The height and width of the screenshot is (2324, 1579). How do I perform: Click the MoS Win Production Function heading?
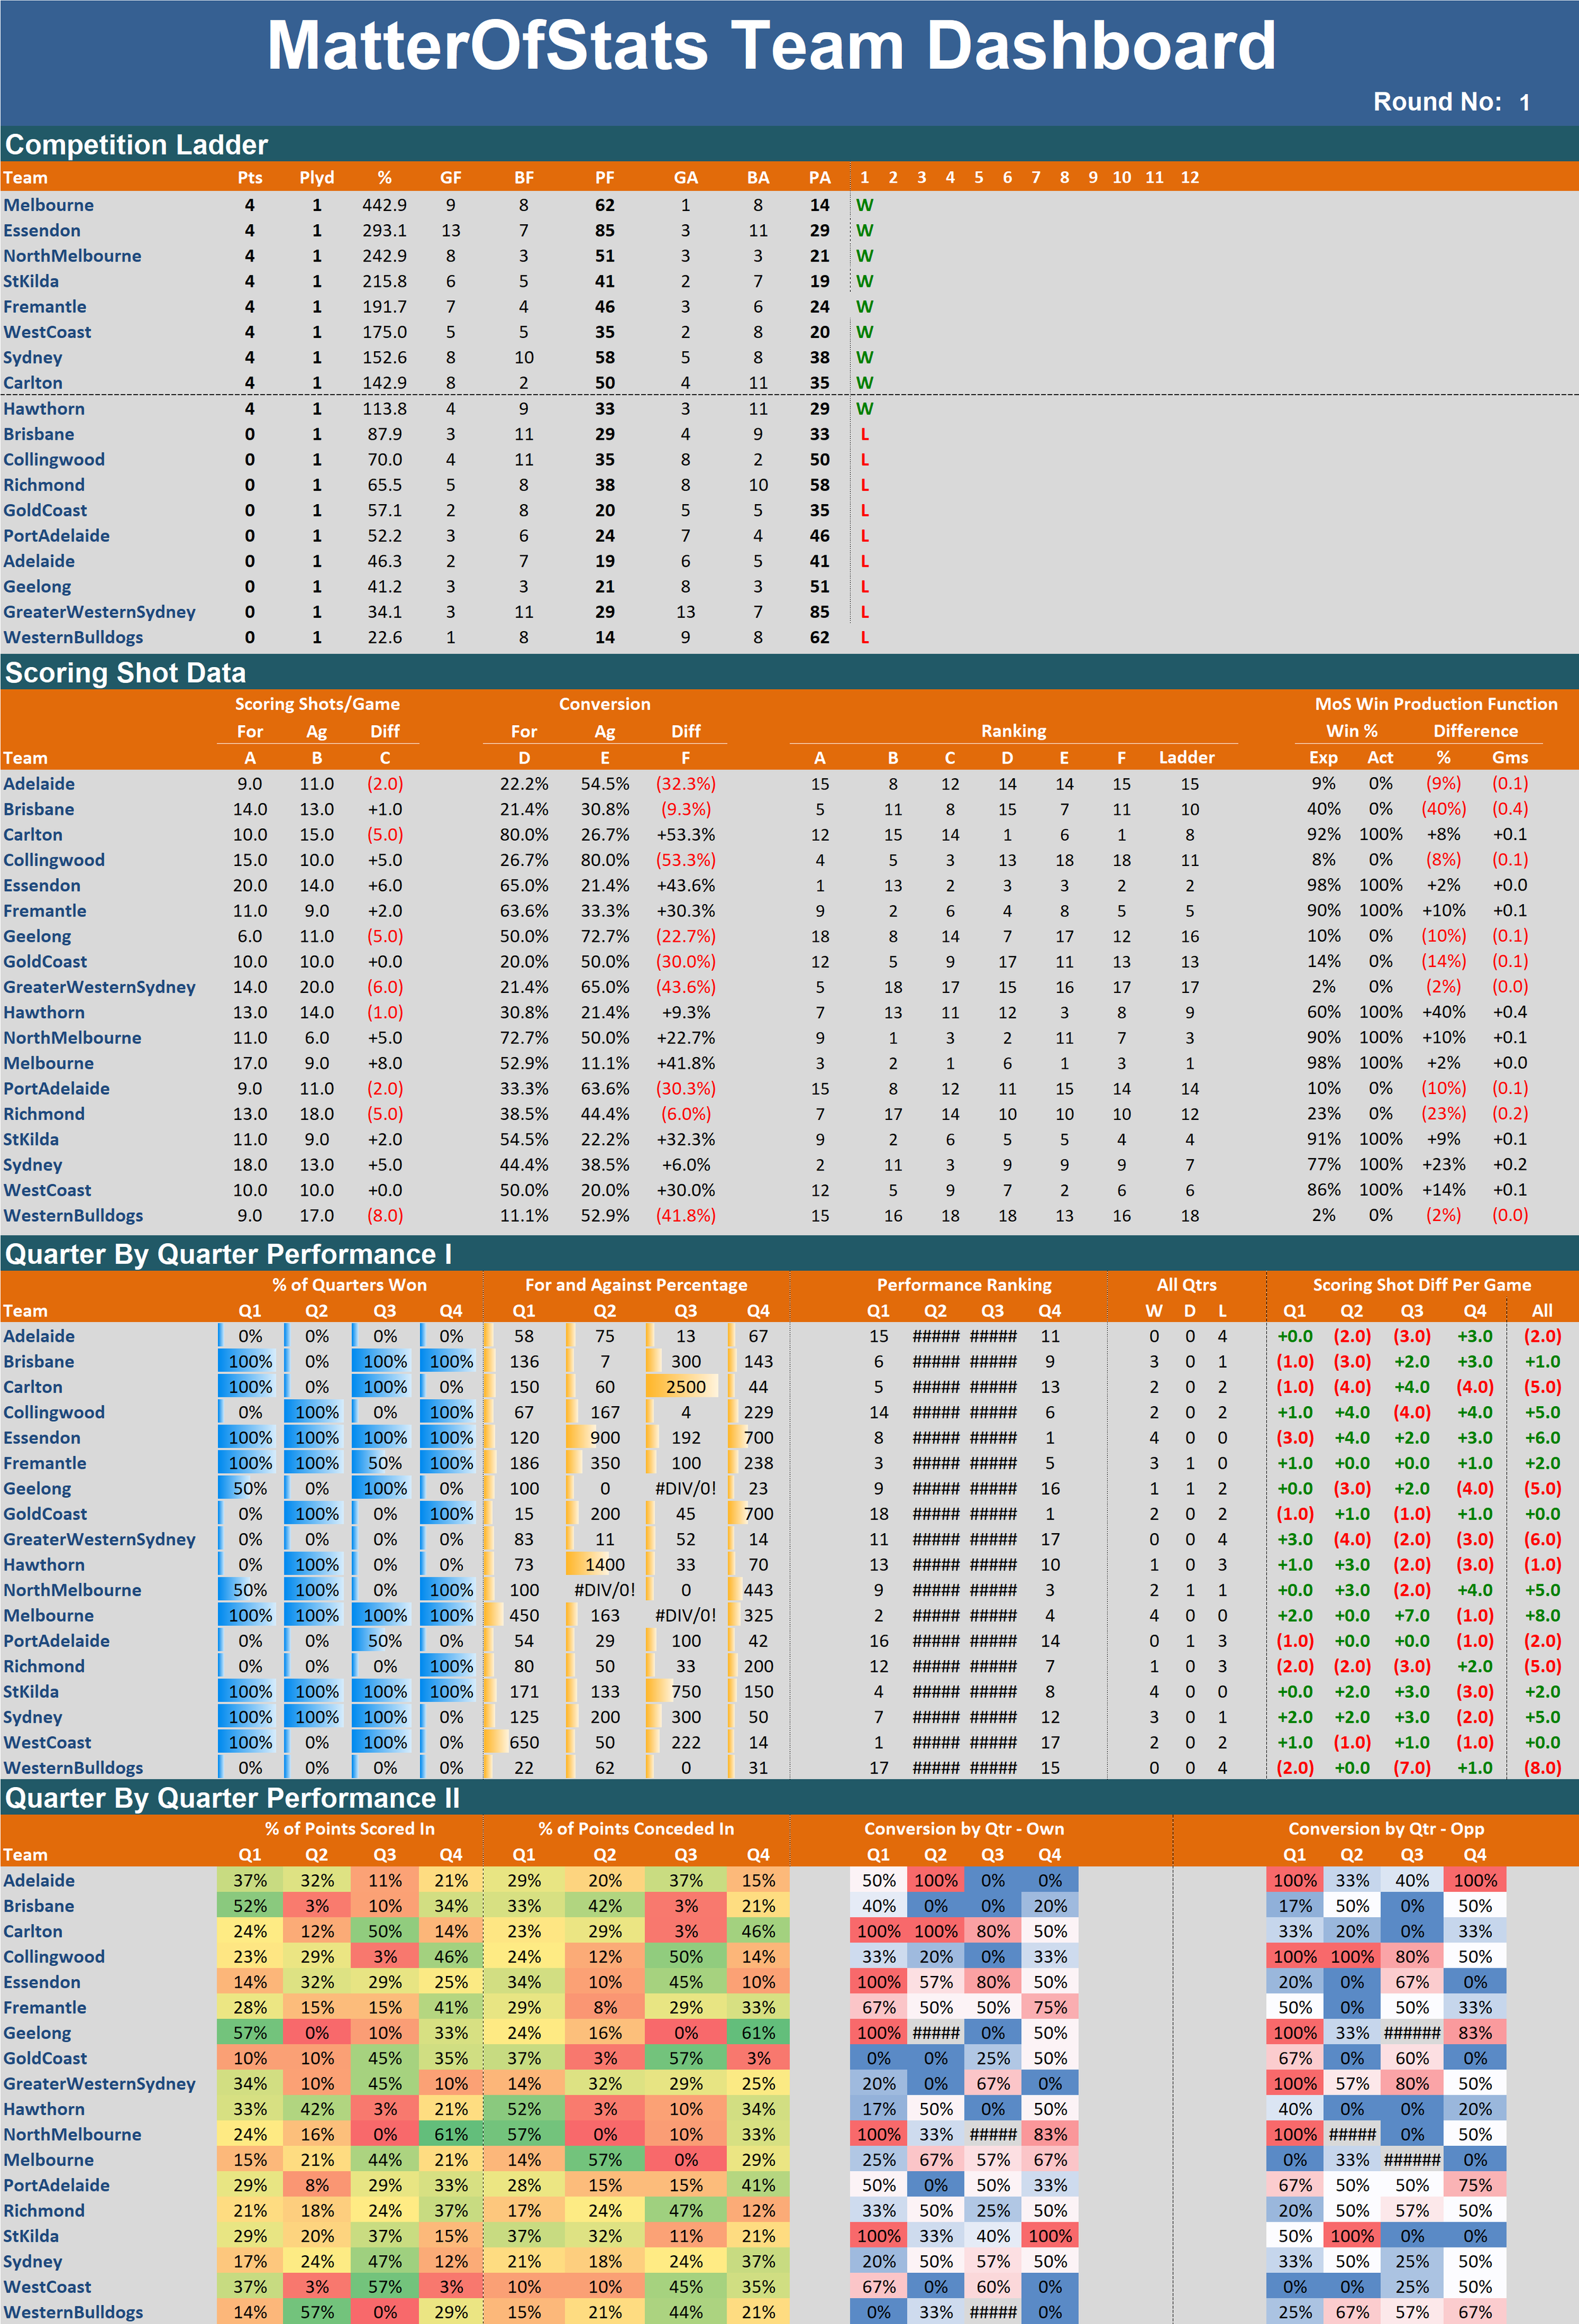pos(1435,704)
